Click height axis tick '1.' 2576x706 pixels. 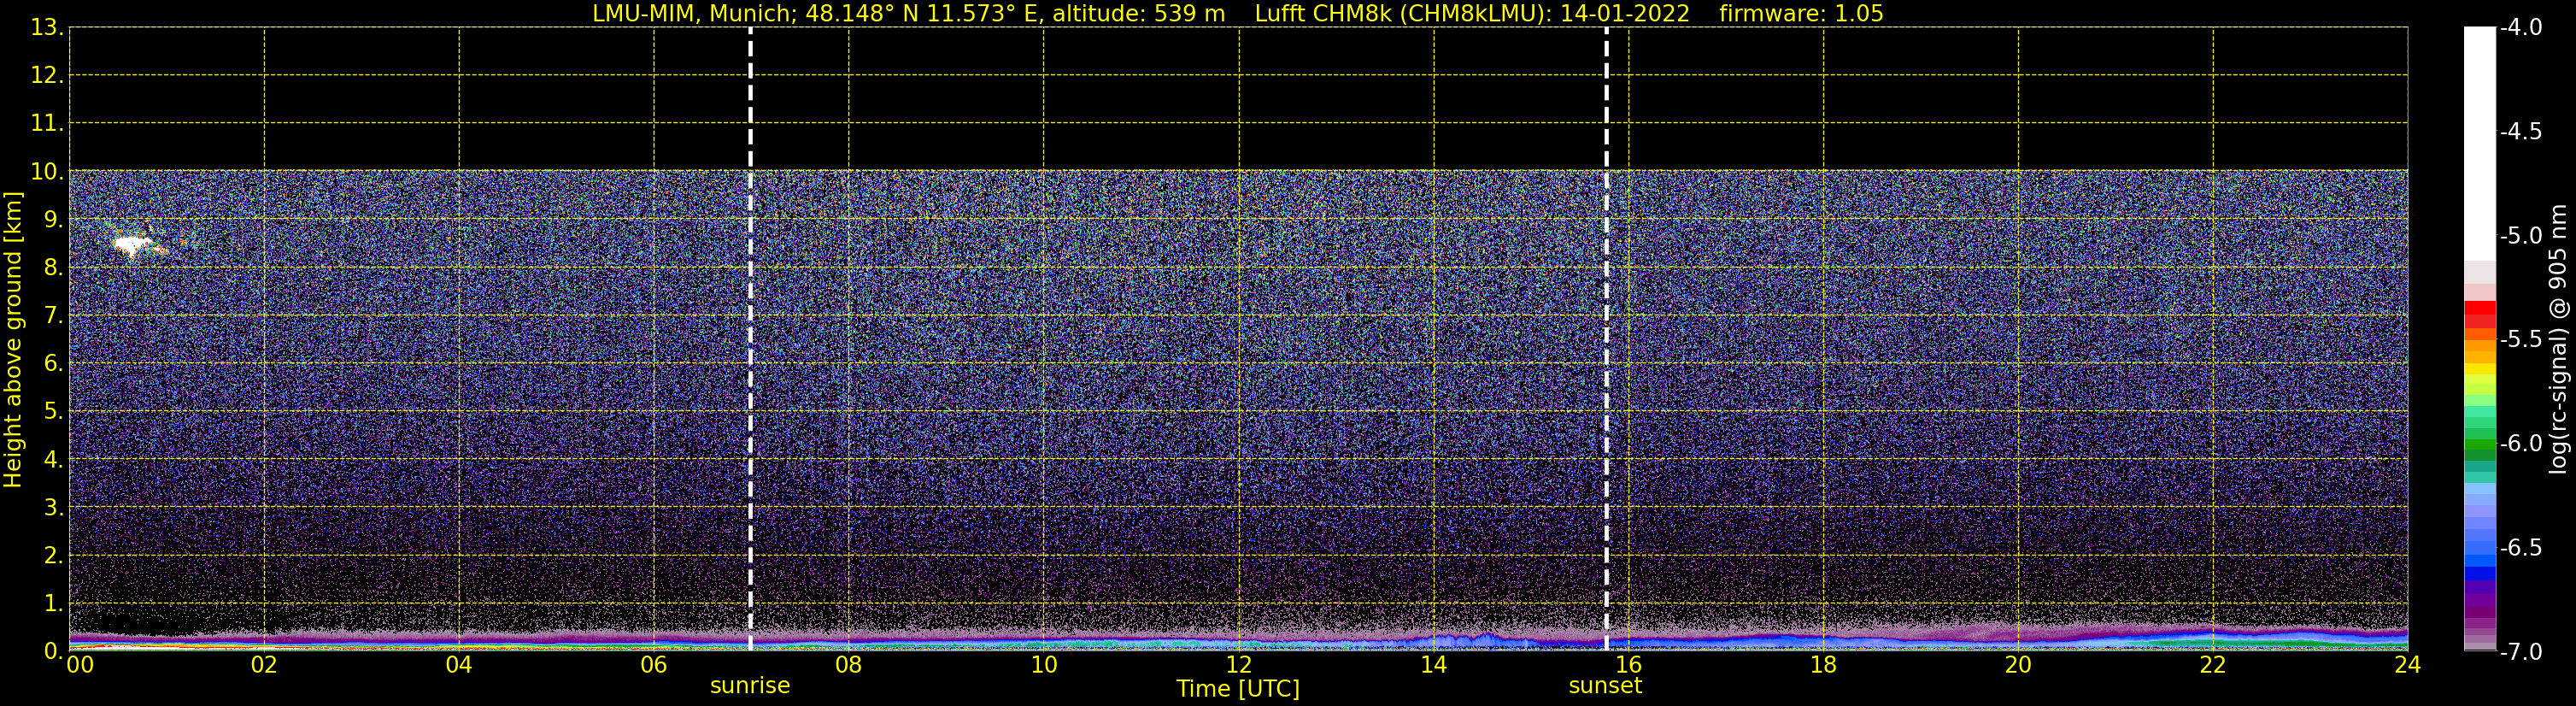click(x=53, y=603)
